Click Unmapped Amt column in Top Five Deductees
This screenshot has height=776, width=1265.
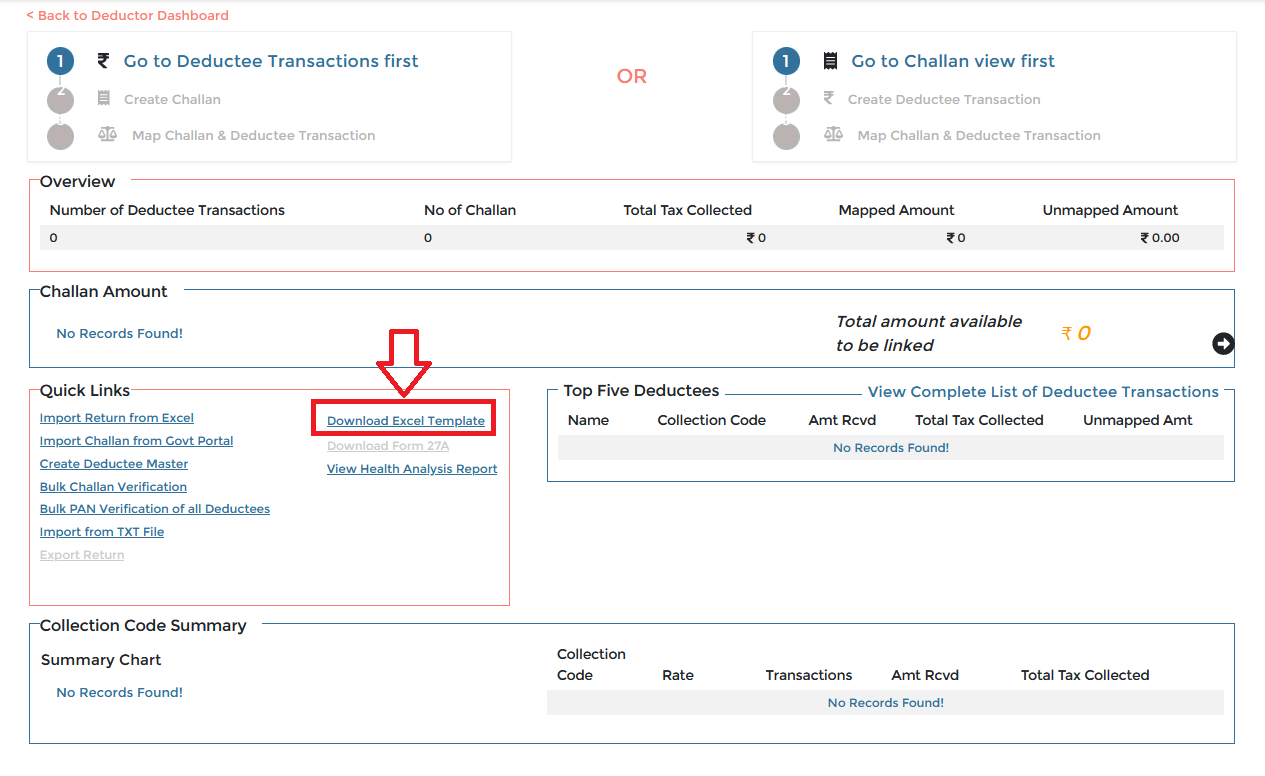point(1138,420)
